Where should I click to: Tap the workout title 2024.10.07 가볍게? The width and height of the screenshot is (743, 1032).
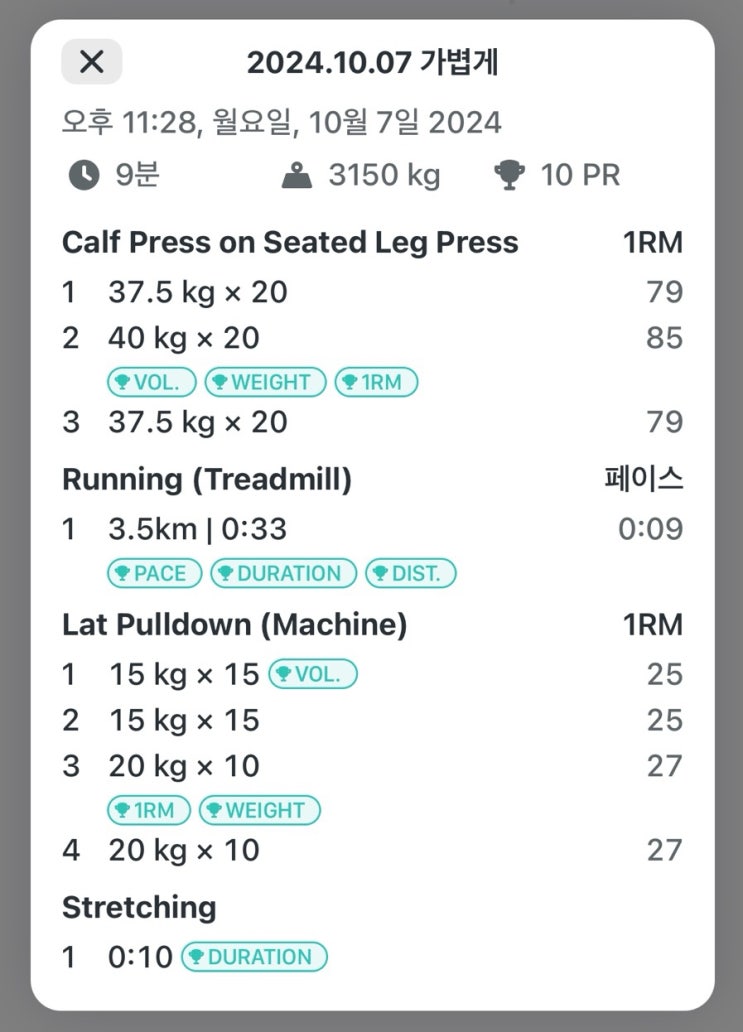click(372, 63)
